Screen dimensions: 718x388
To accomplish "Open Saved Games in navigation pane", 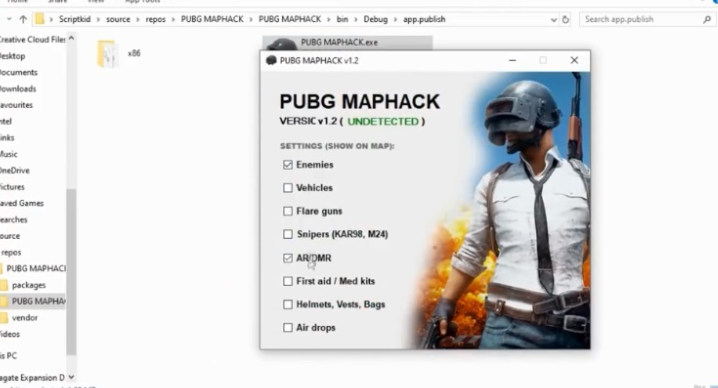I will click(22, 203).
